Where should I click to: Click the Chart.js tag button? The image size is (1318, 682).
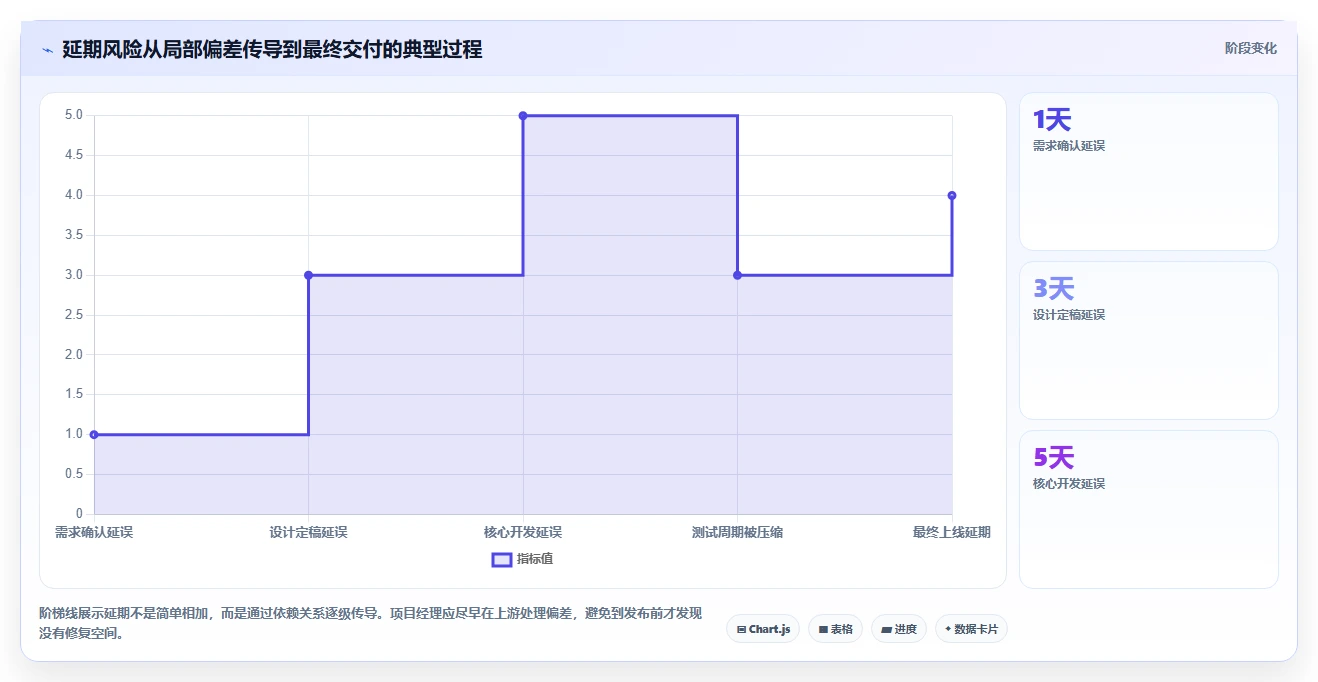(x=763, y=629)
